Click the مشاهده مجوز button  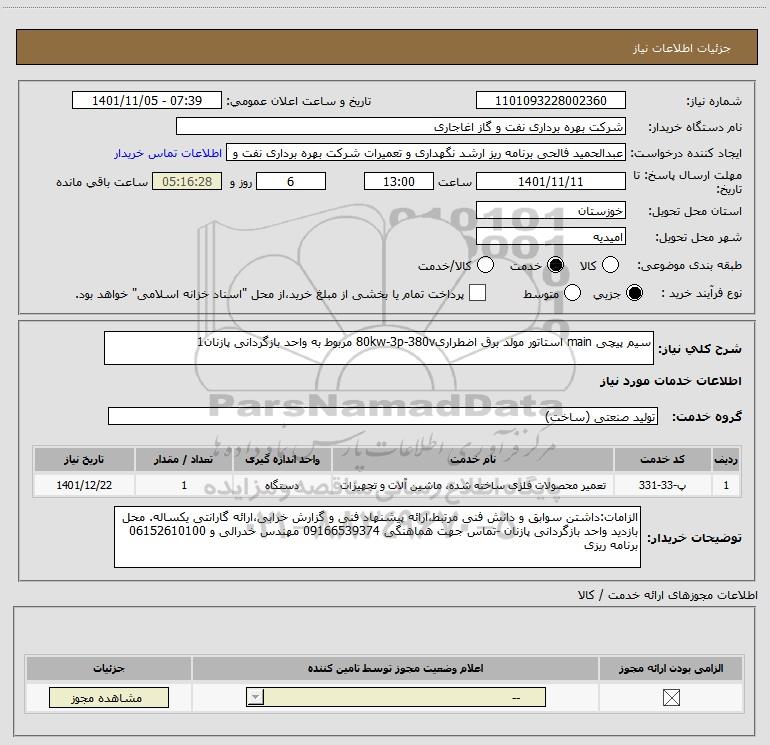pyautogui.click(x=109, y=697)
